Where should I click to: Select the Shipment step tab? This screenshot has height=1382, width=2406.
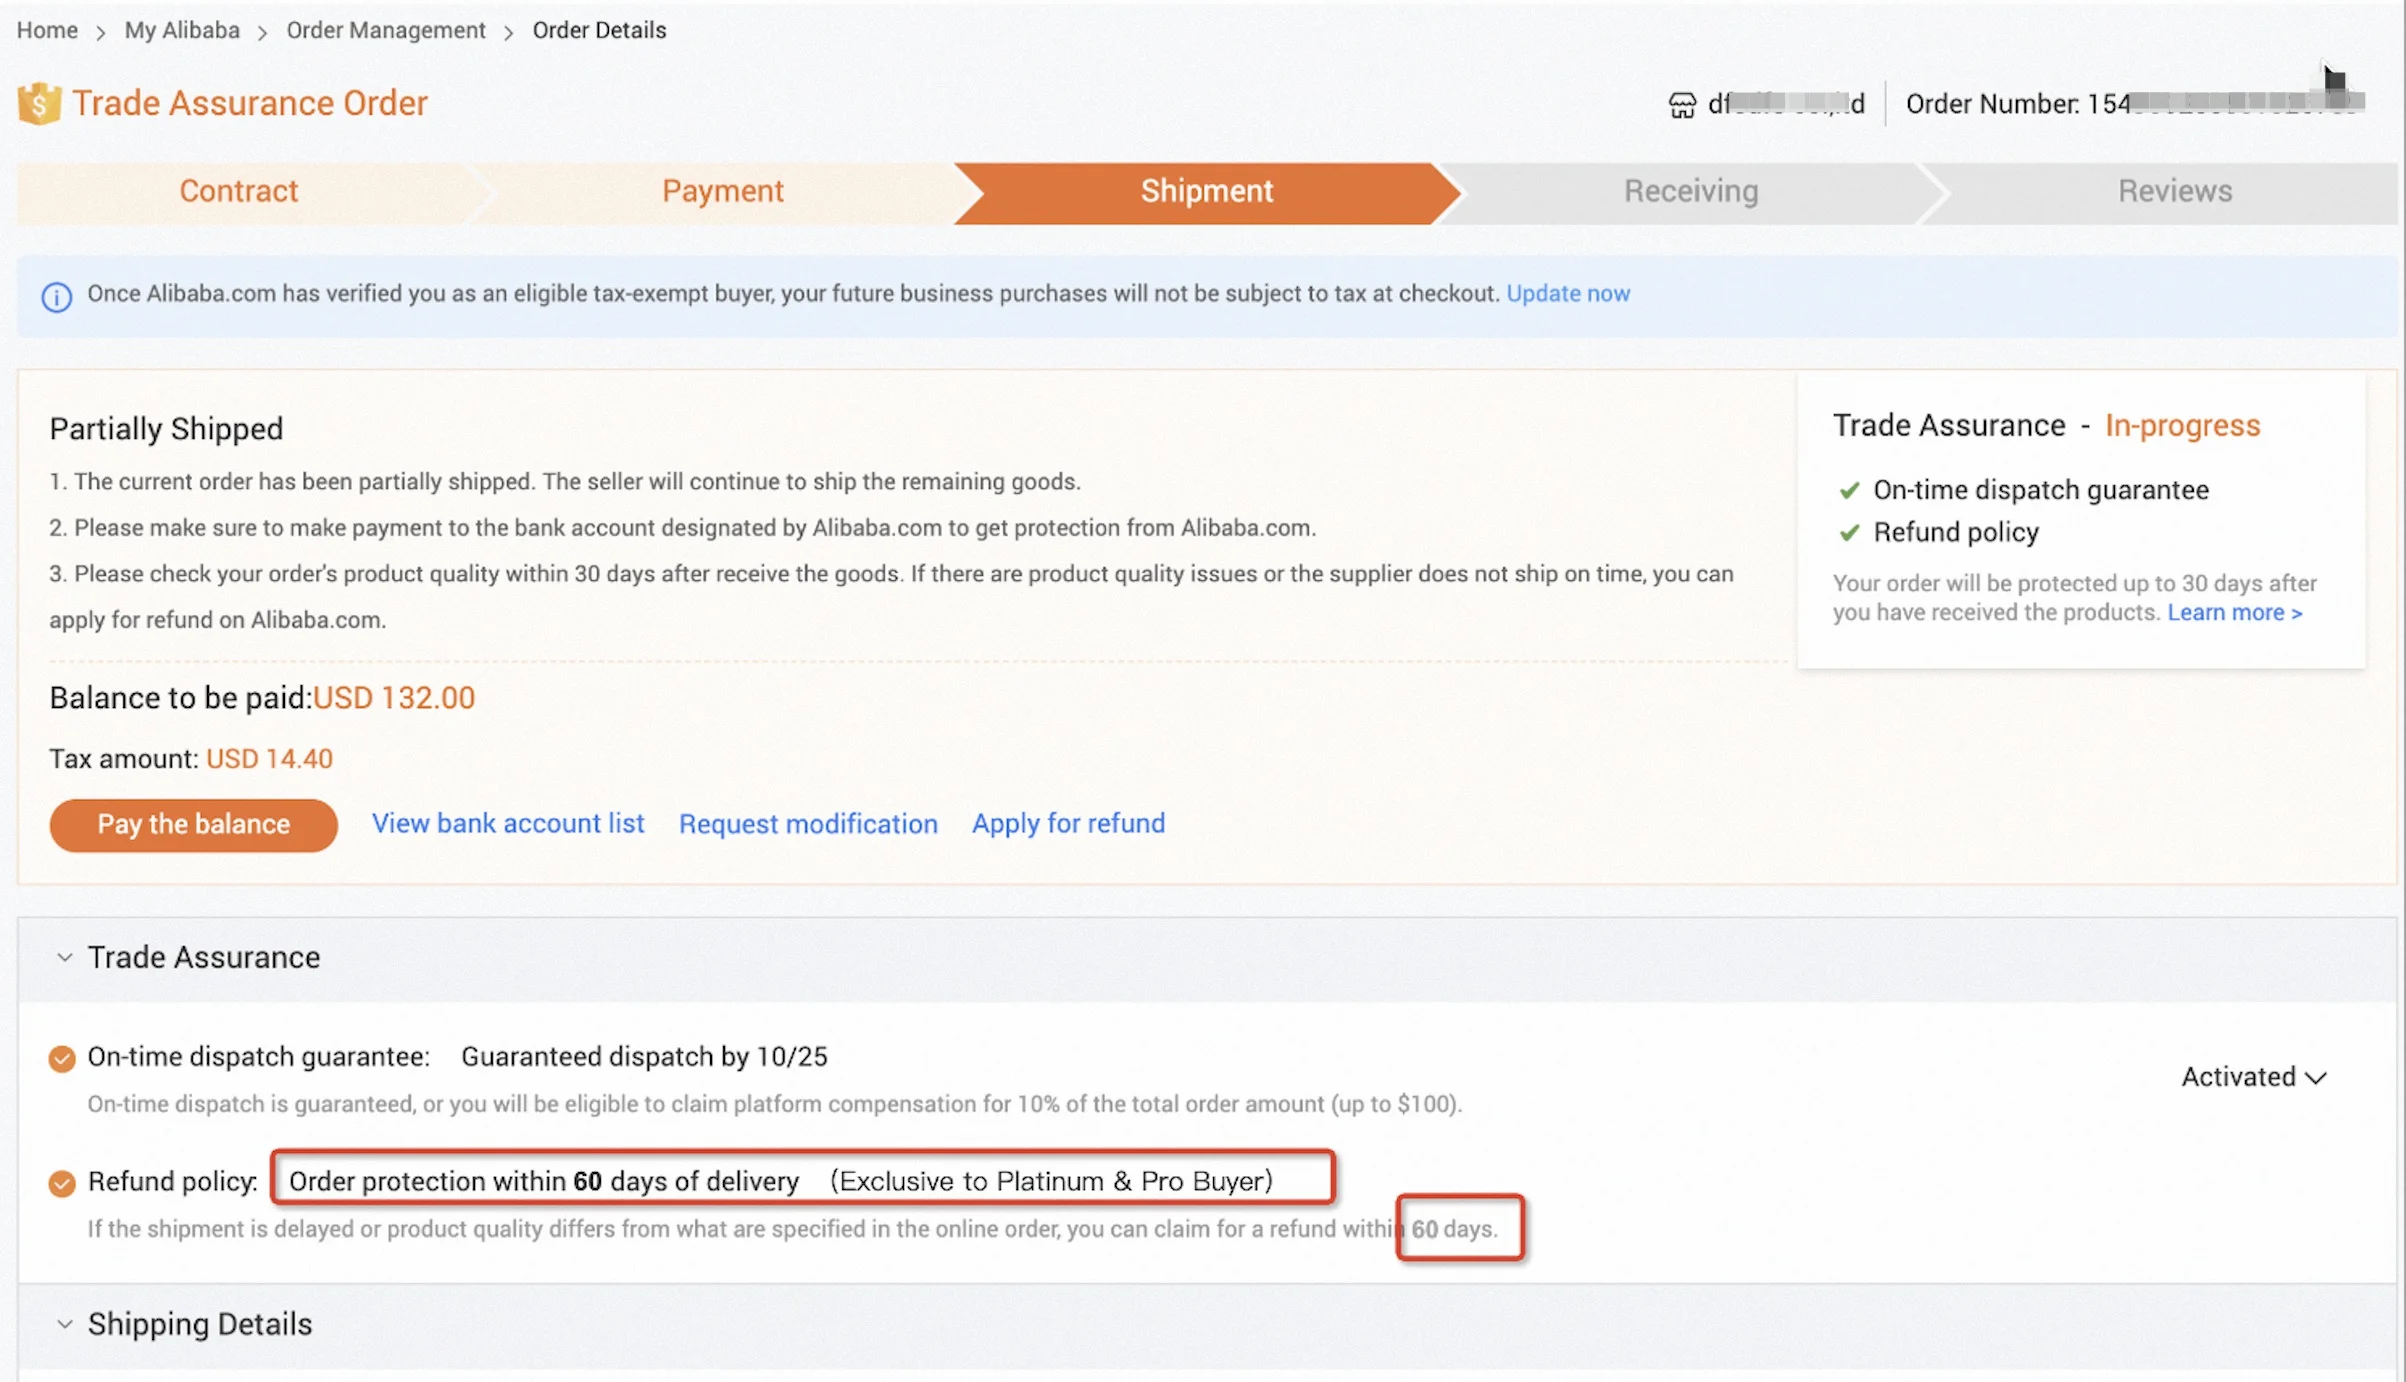(1206, 191)
